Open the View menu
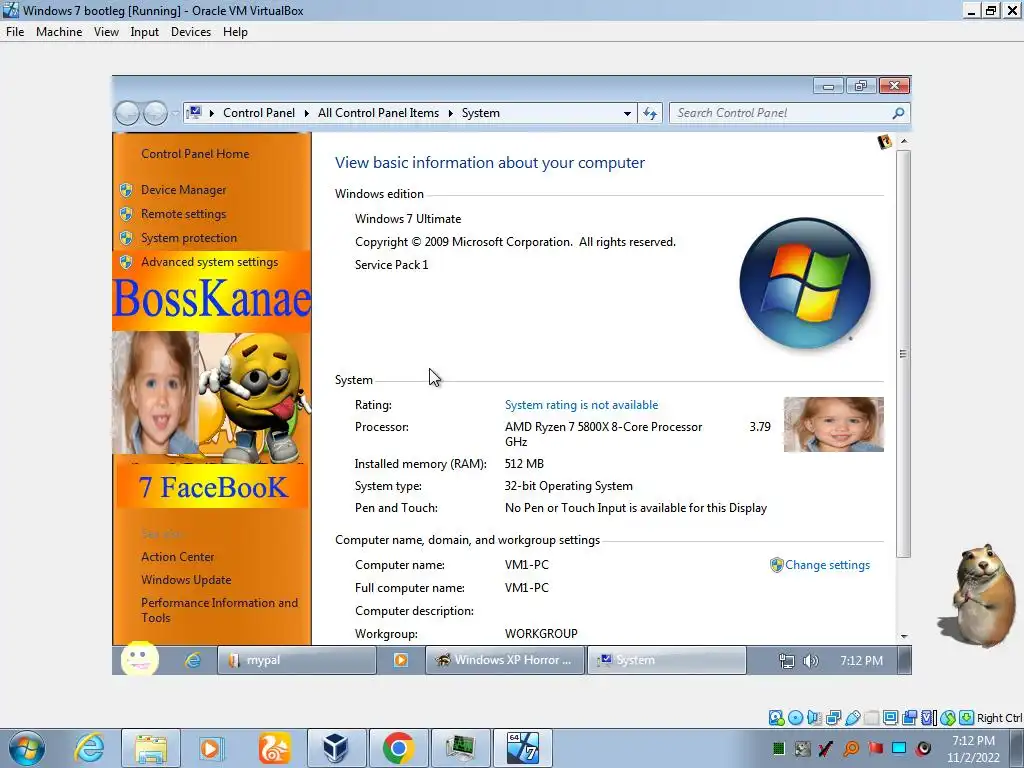1024x768 pixels. [x=106, y=31]
